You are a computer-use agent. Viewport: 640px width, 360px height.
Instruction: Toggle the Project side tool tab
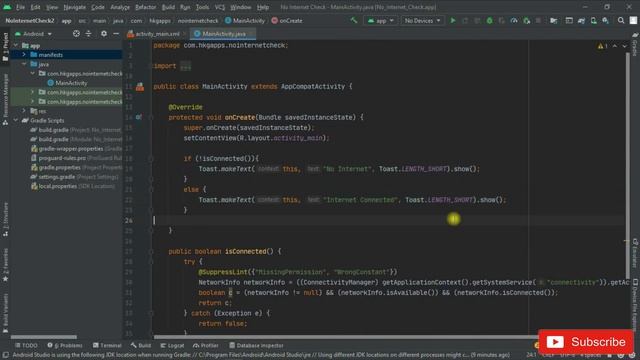point(5,47)
